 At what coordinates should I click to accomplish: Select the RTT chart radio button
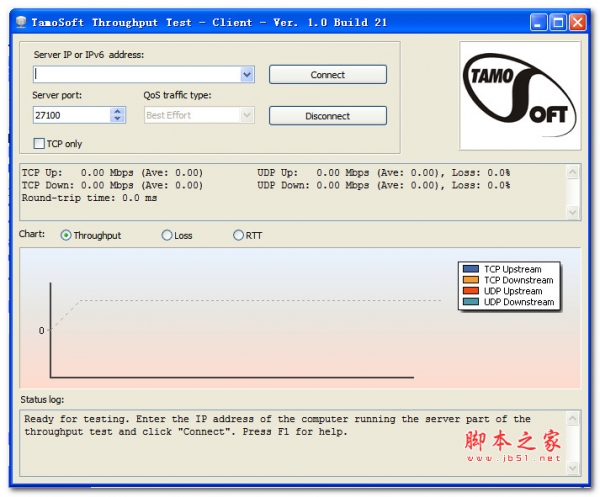click(238, 235)
